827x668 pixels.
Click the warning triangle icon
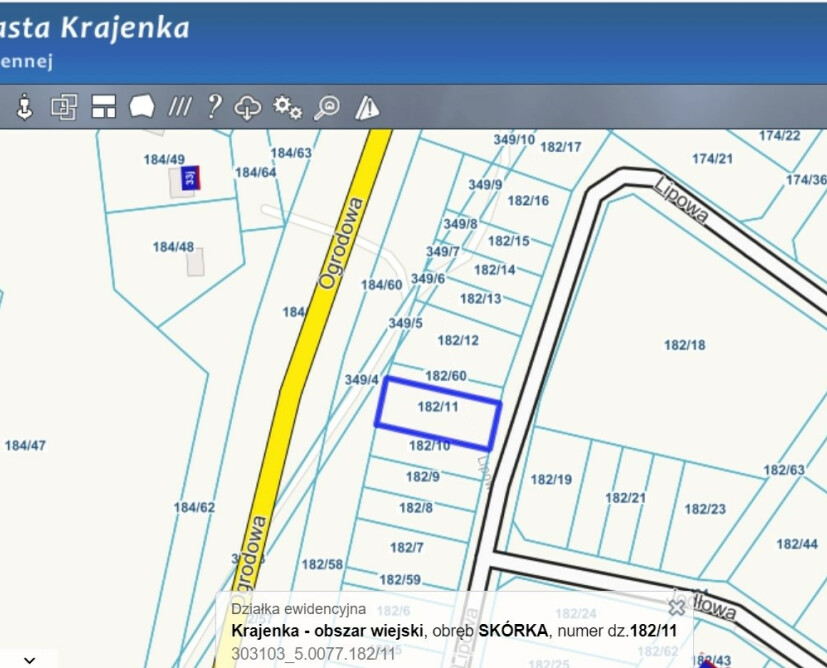[x=367, y=107]
